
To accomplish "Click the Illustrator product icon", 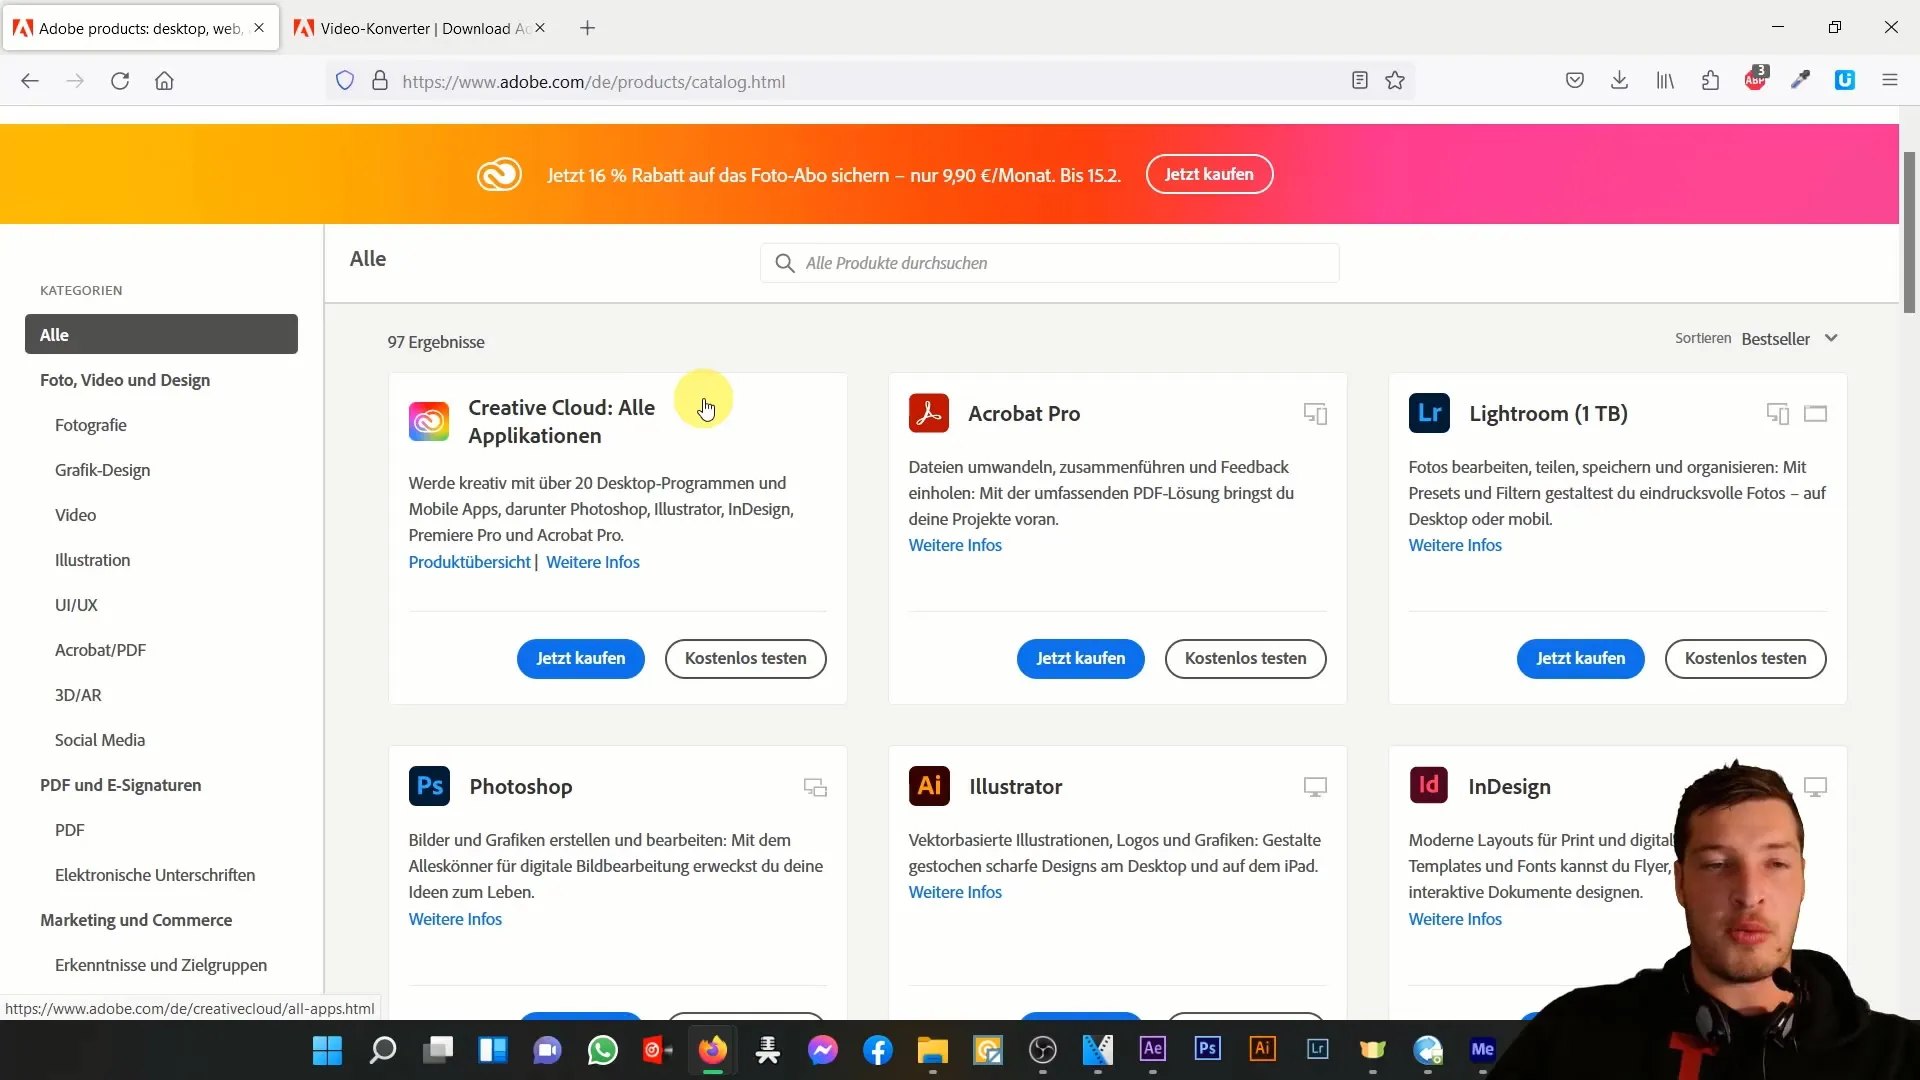I will click(928, 786).
